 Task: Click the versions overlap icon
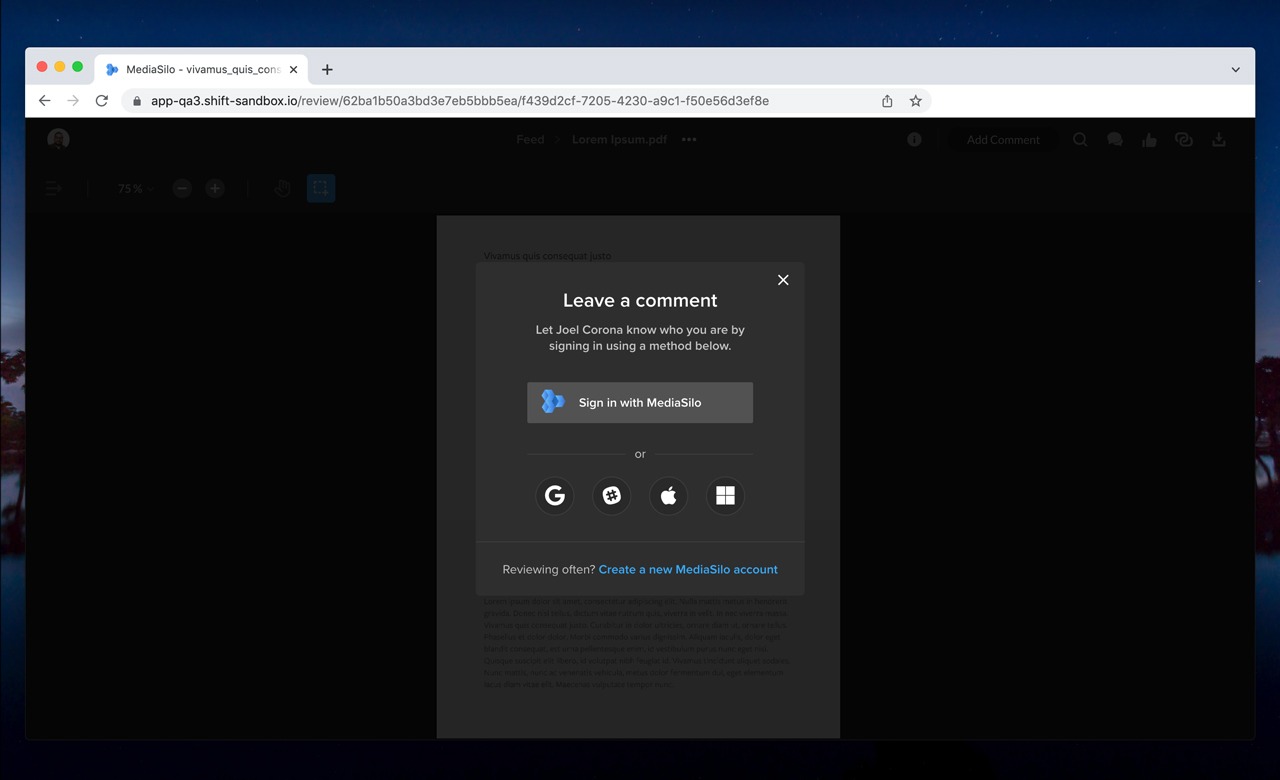[1184, 140]
